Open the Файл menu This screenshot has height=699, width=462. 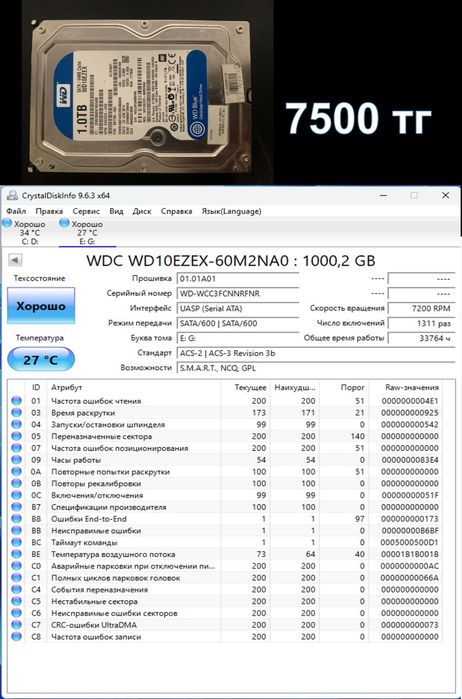tap(16, 211)
